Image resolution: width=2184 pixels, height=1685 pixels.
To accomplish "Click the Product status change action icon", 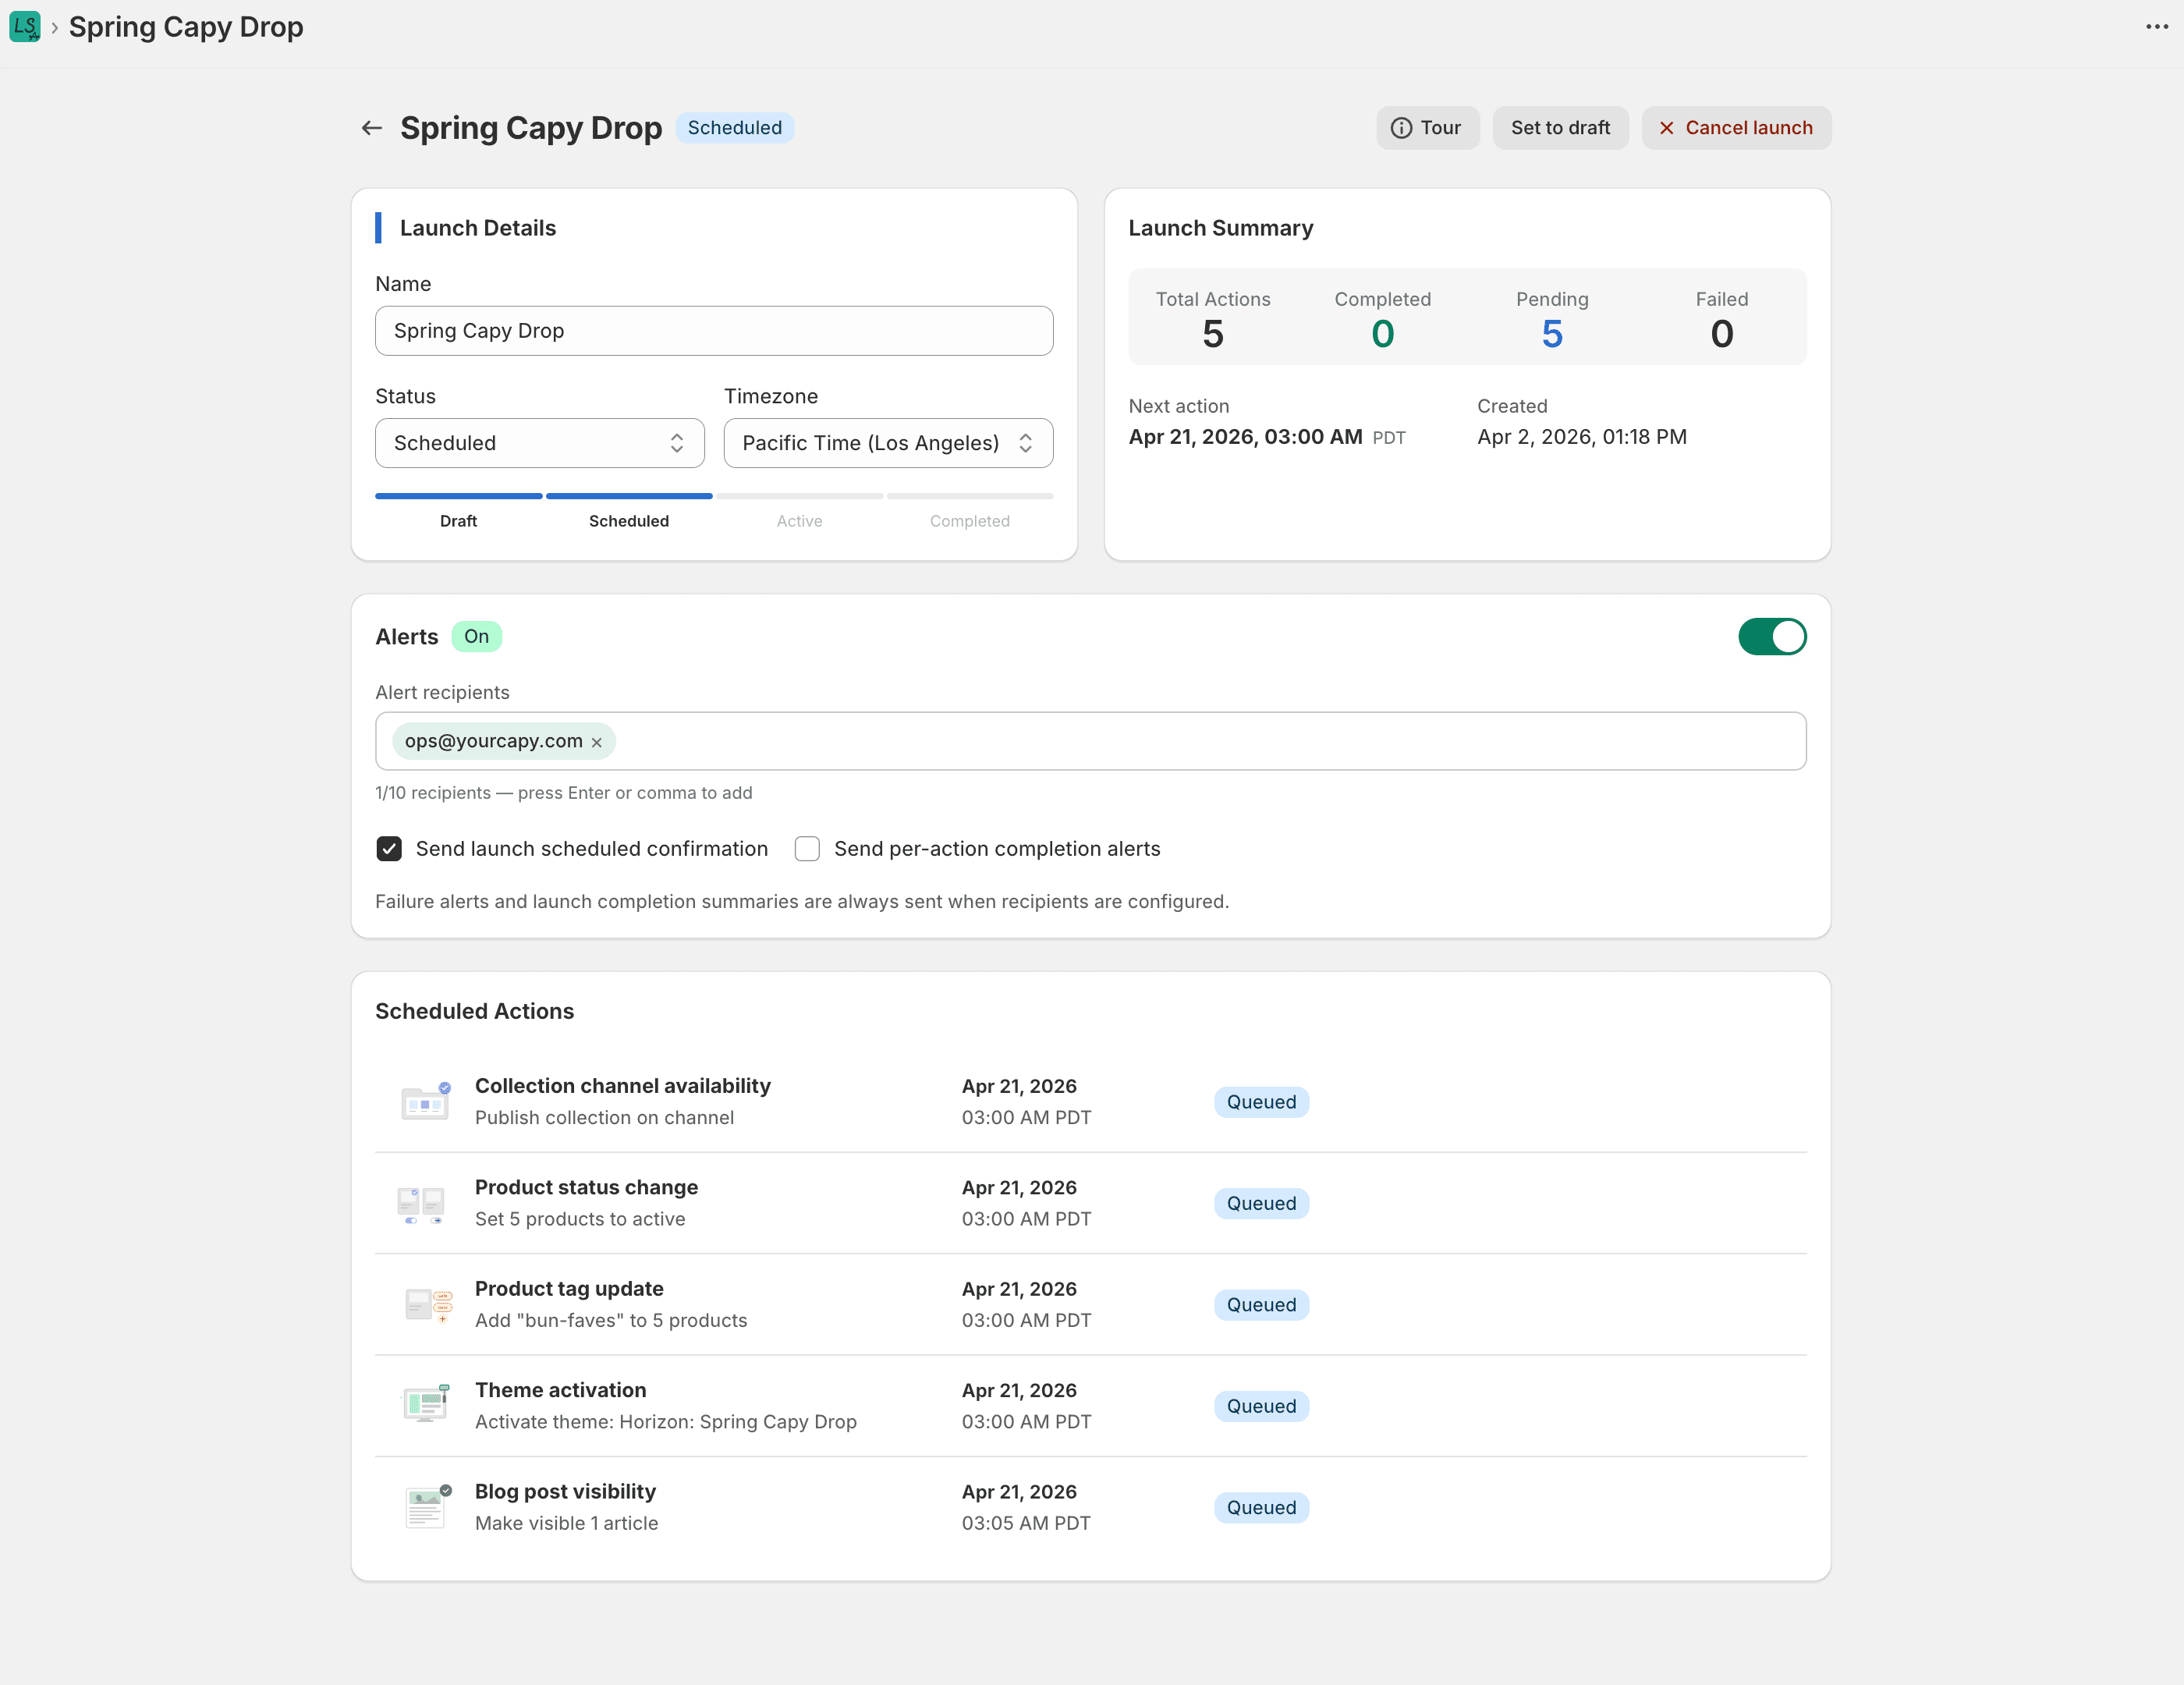I will coord(421,1203).
